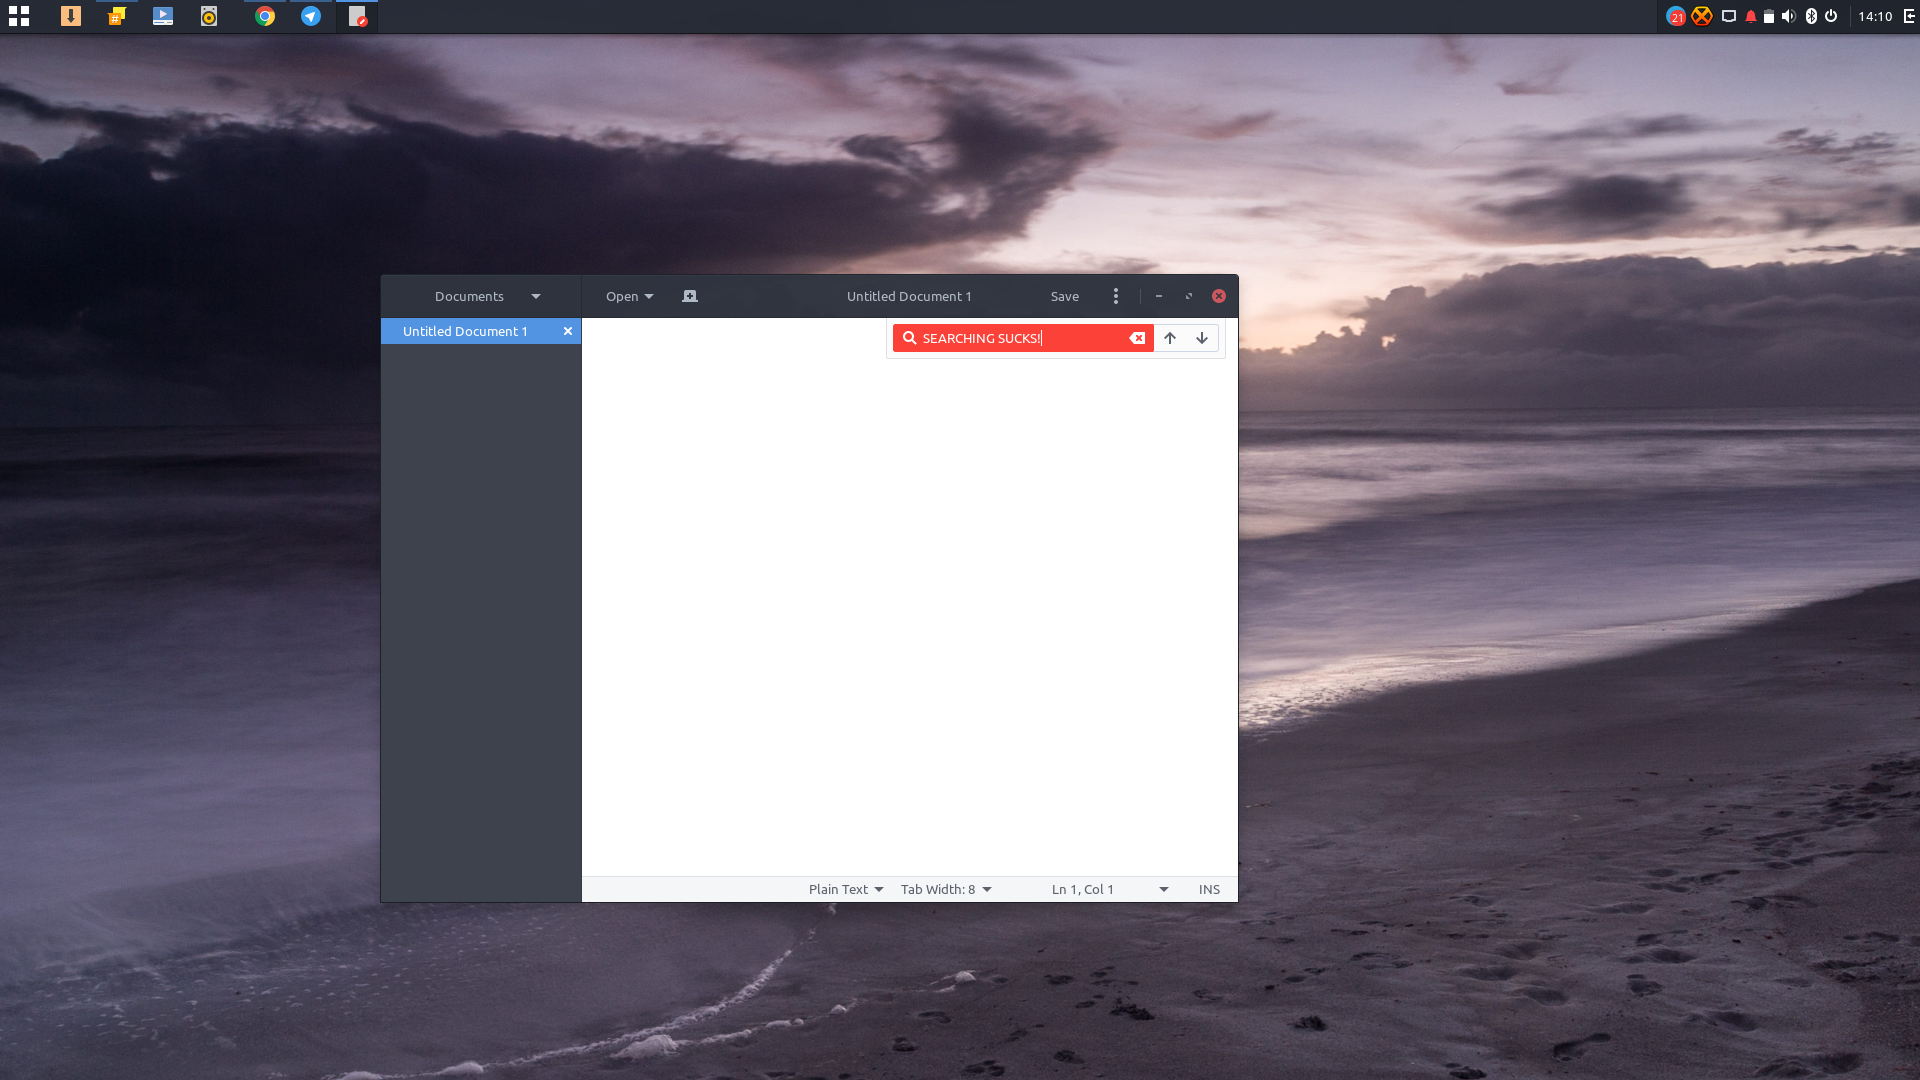This screenshot has width=1920, height=1080.
Task: Open the display/screen tray indicator
Action: [1728, 16]
